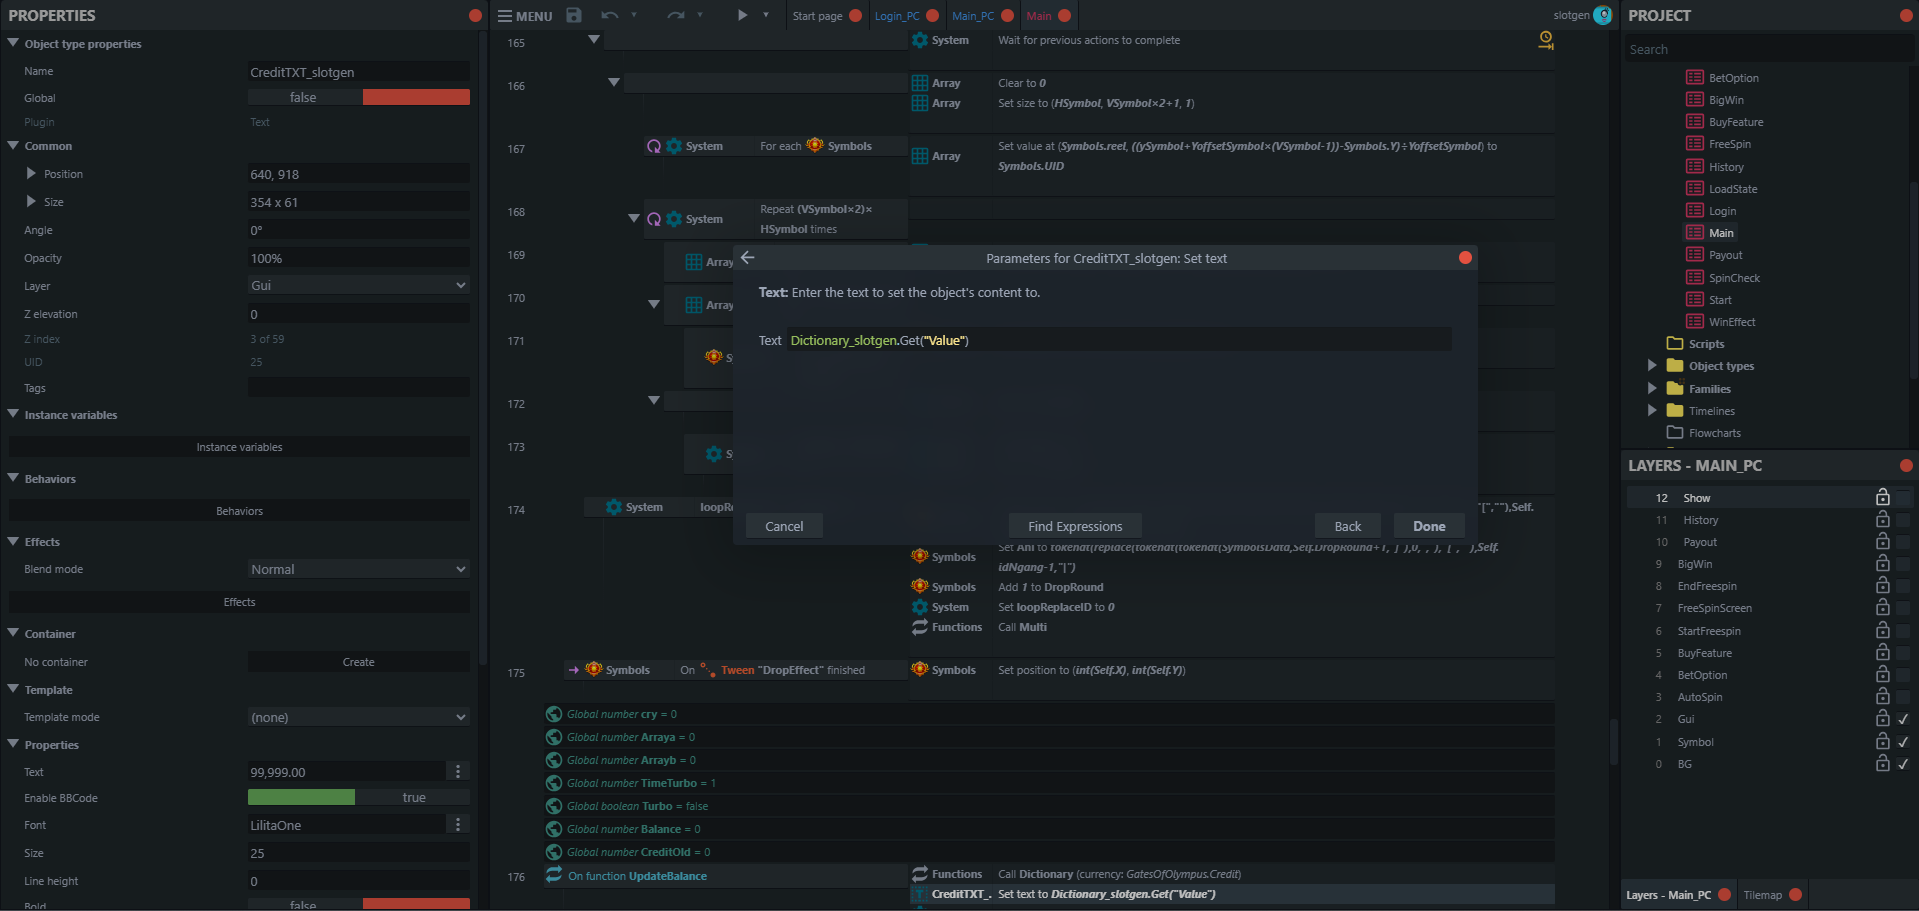The height and width of the screenshot is (911, 1919).
Task: Toggle visibility checkbox of History layer
Action: (1903, 519)
